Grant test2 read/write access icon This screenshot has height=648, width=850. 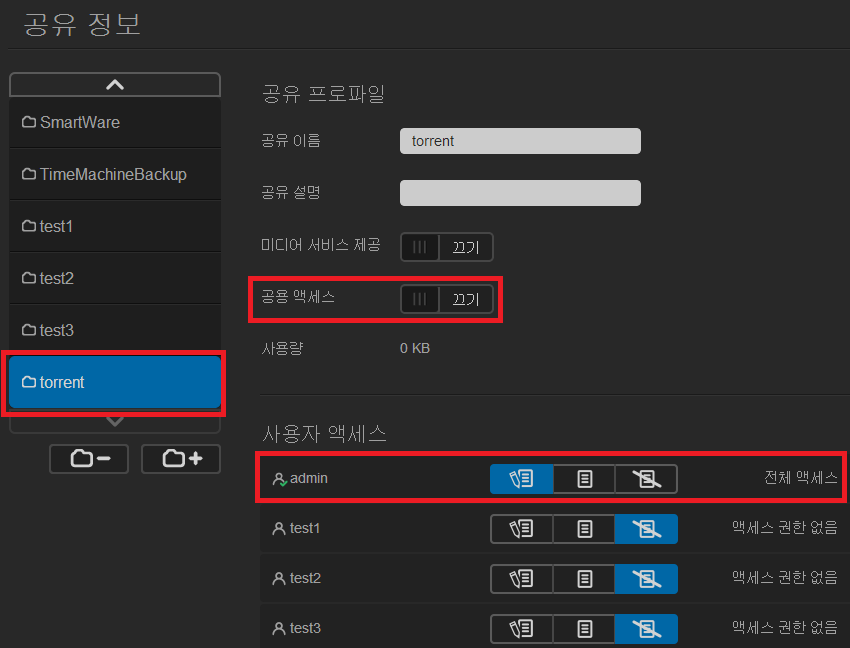521,579
